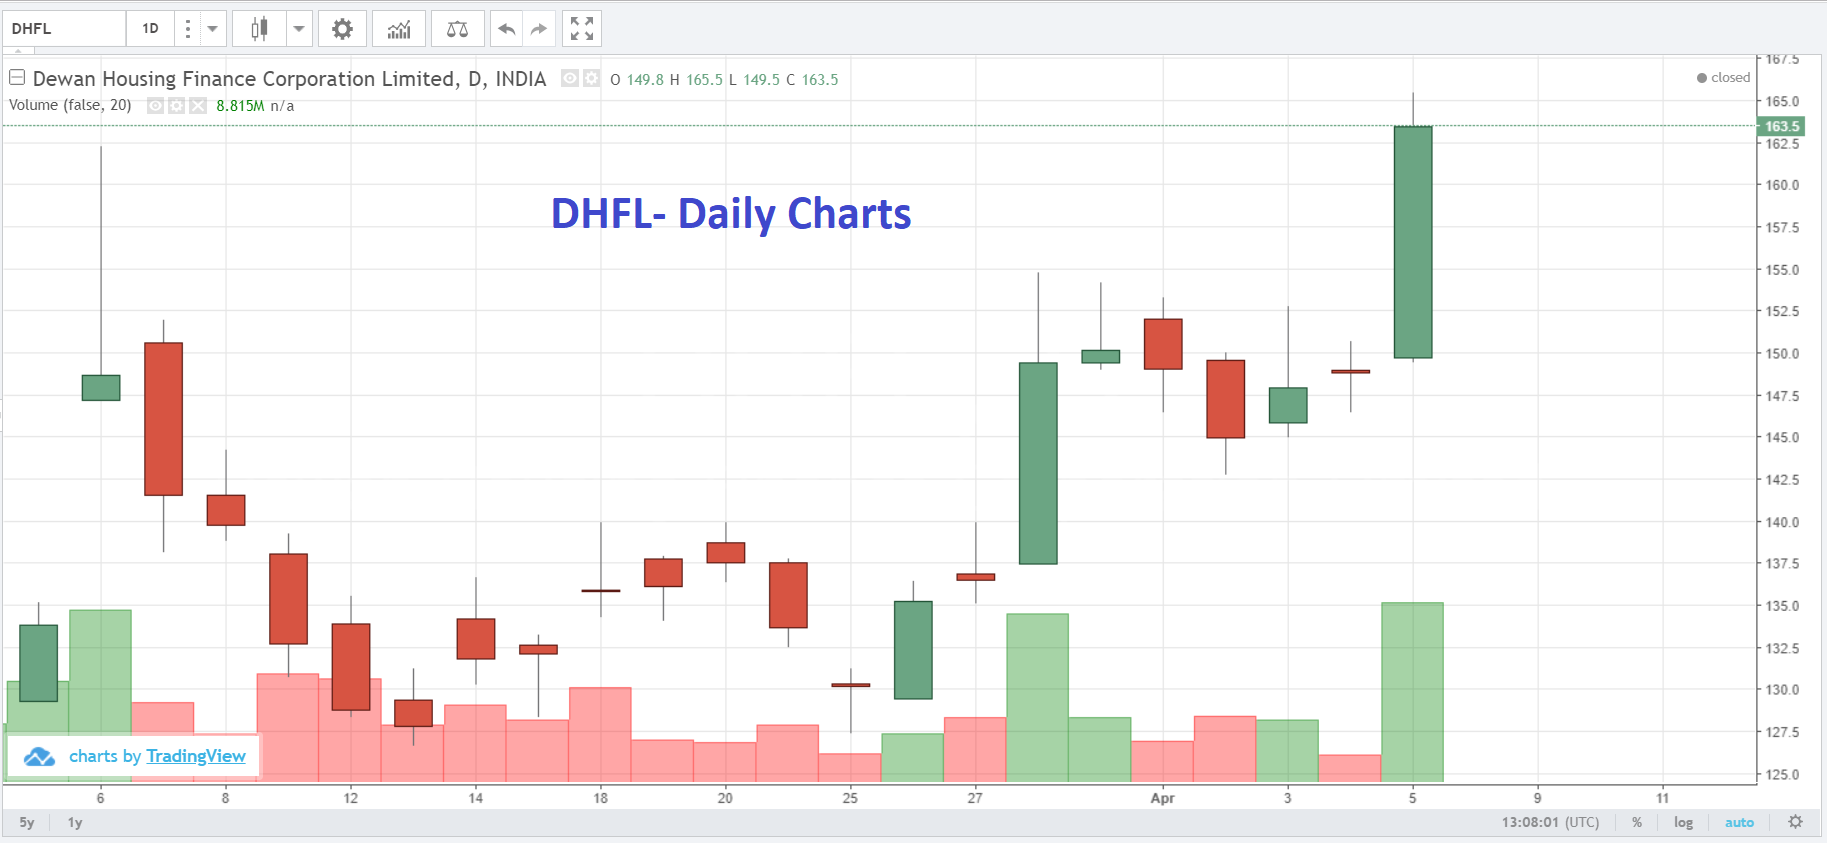
Task: Click the Apr label on time axis
Action: (1162, 798)
